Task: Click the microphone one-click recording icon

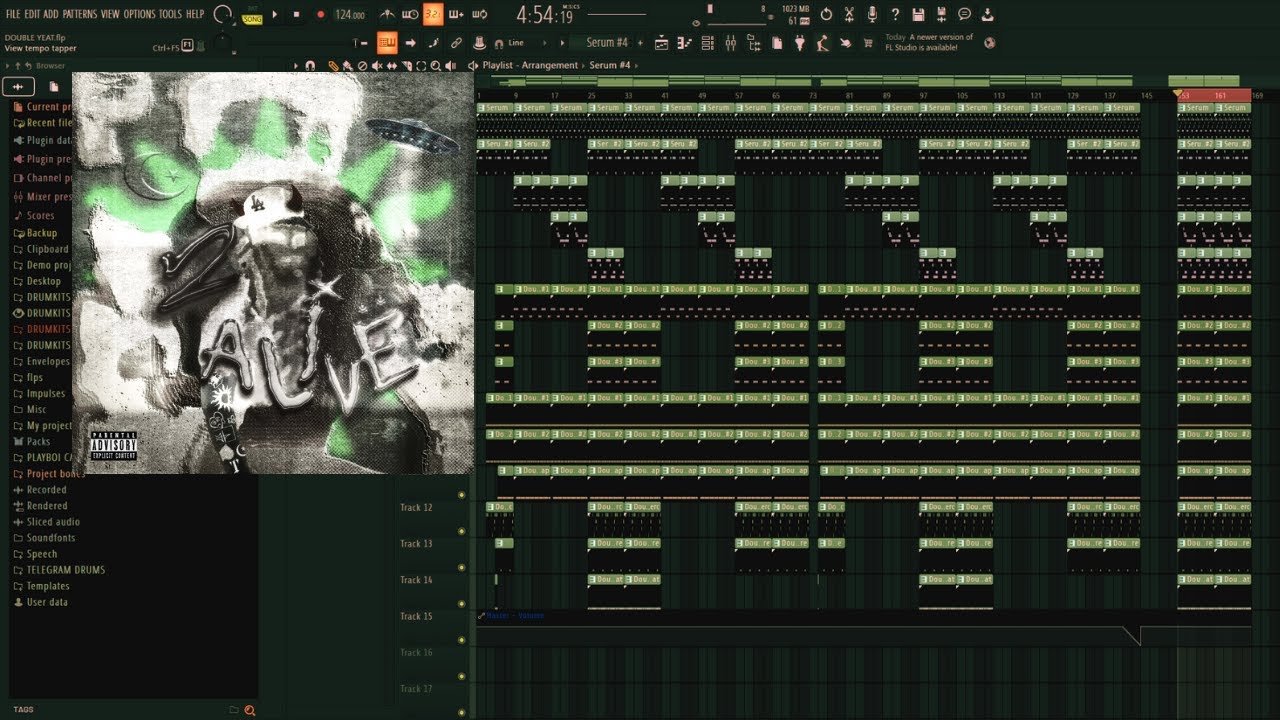Action: pyautogui.click(x=872, y=14)
